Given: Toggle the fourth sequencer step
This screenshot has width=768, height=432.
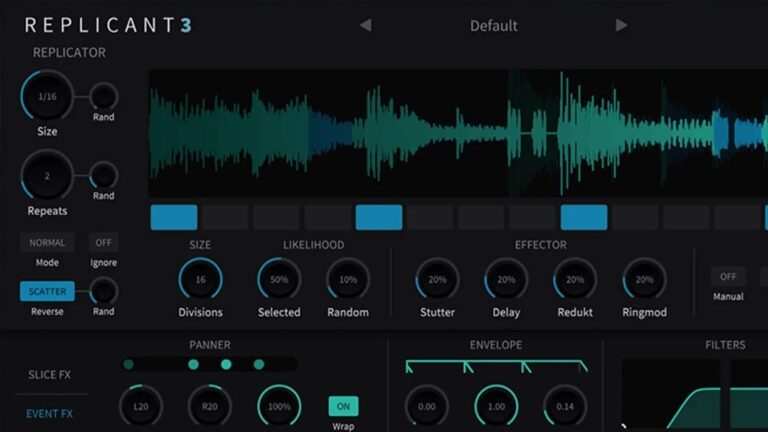Looking at the screenshot, I should (x=328, y=217).
